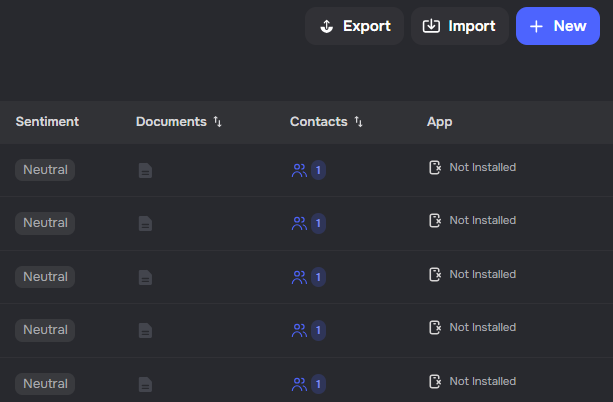View contacts icon in third row
The image size is (613, 402).
click(298, 277)
